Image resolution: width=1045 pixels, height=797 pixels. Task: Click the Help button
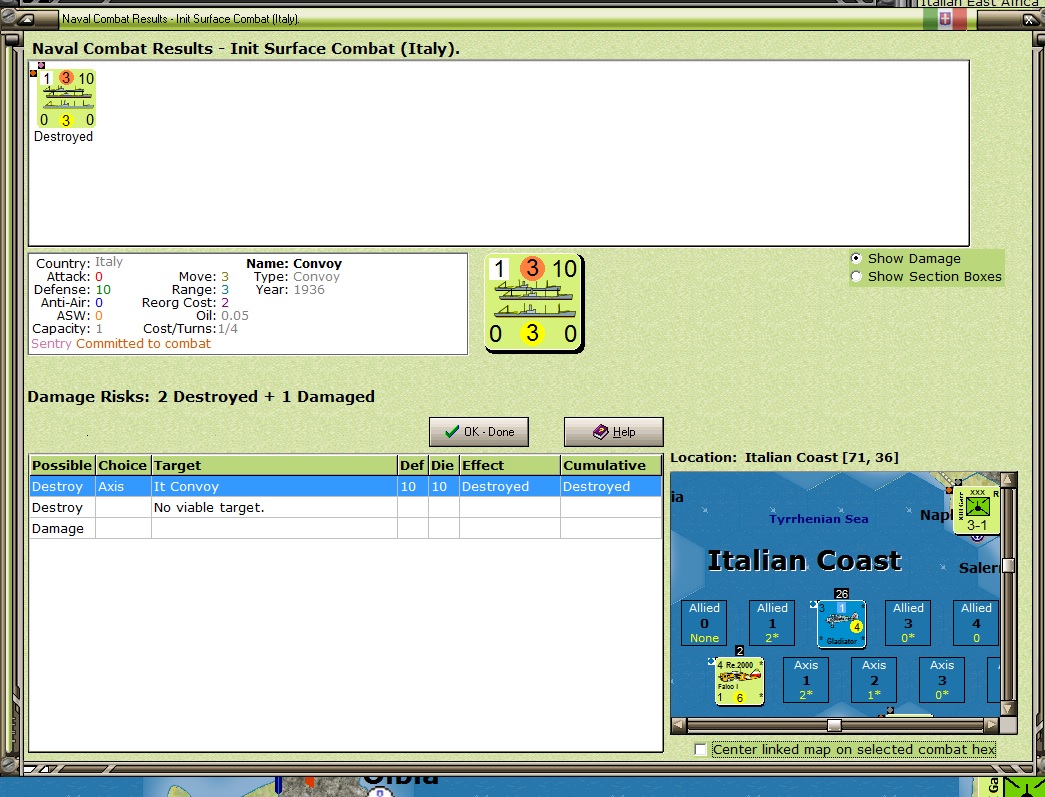[x=613, y=432]
